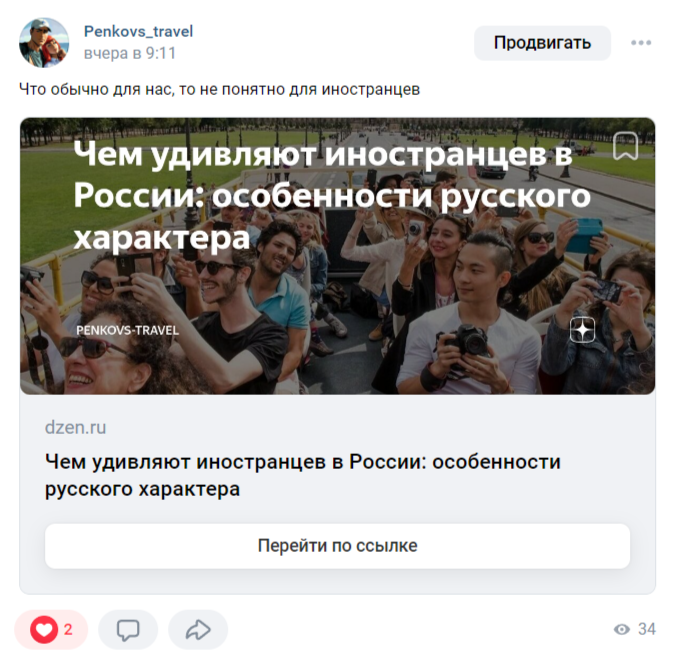Open comments with the speech bubble icon
Viewport: 677px width, 659px height.
(128, 630)
